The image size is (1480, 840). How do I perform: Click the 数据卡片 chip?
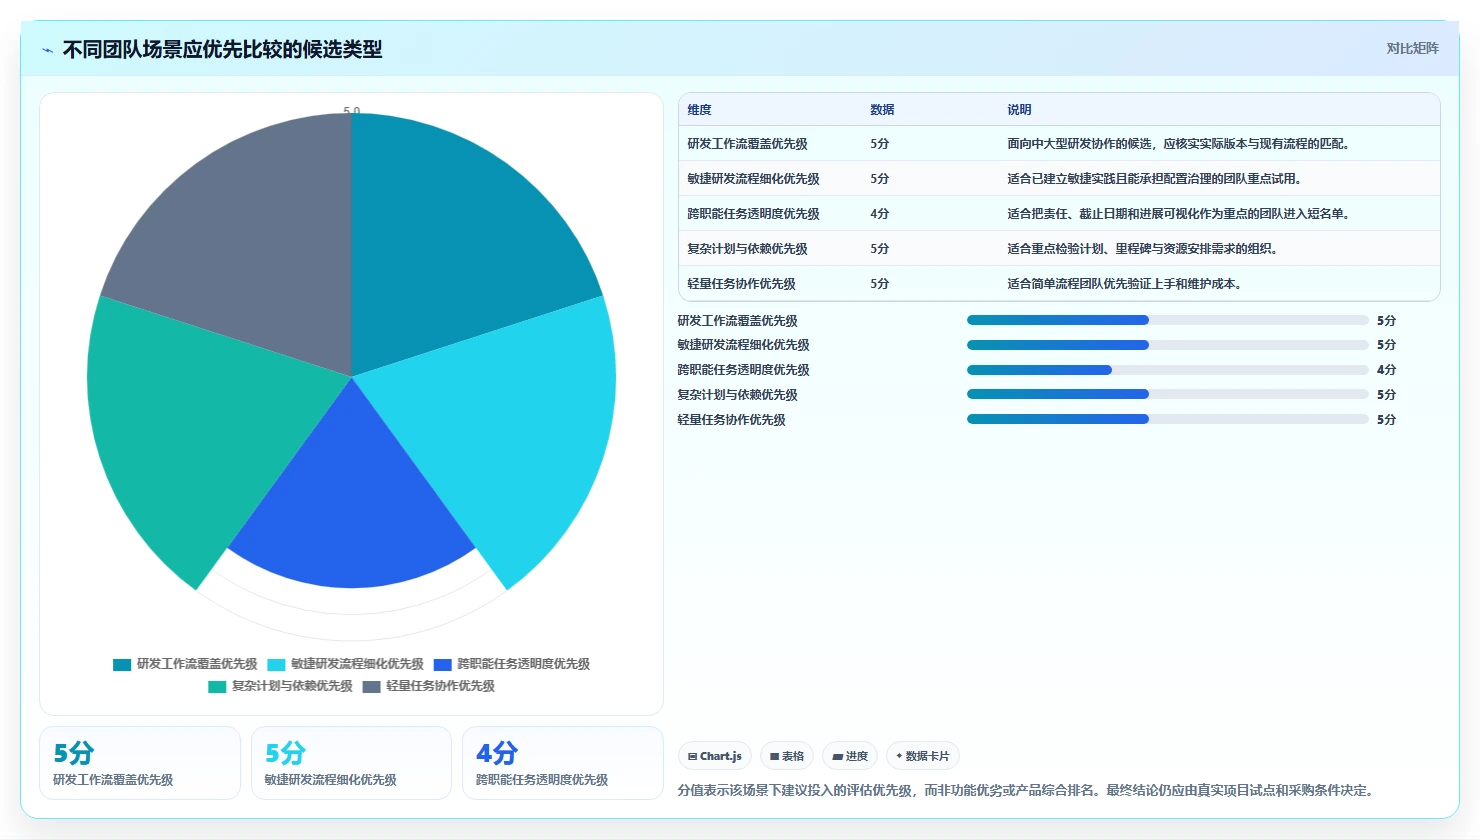click(x=923, y=756)
